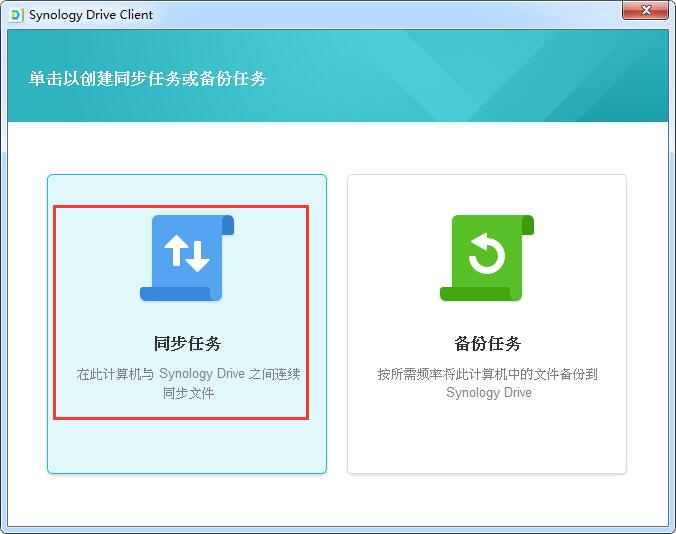Click heading '单击以创建同步任务或备份任务'
This screenshot has width=676, height=534.
(147, 78)
